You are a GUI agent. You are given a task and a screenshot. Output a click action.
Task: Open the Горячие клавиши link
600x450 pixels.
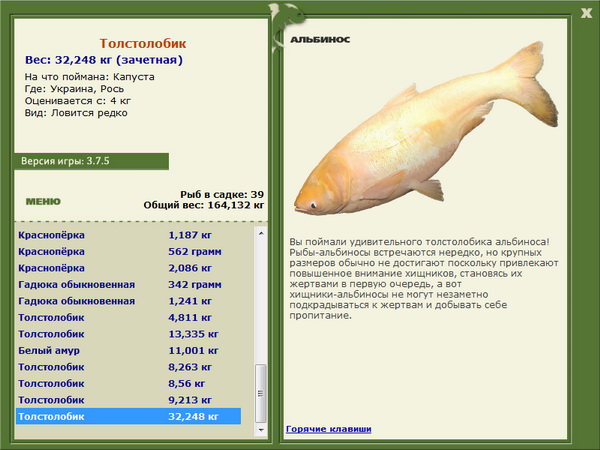(x=328, y=429)
